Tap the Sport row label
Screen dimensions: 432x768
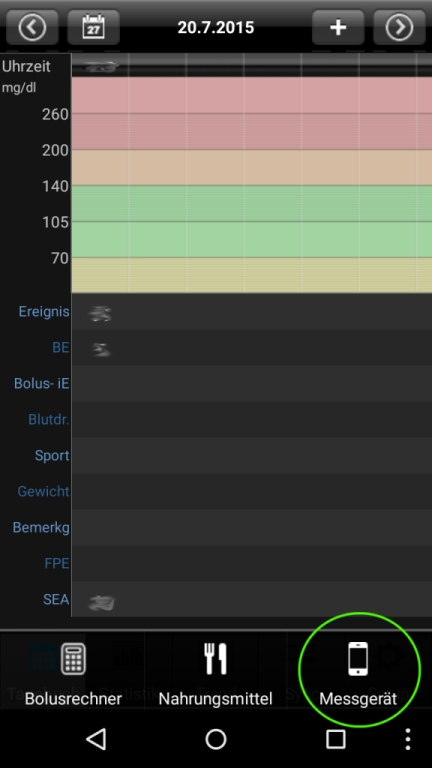[x=52, y=456]
